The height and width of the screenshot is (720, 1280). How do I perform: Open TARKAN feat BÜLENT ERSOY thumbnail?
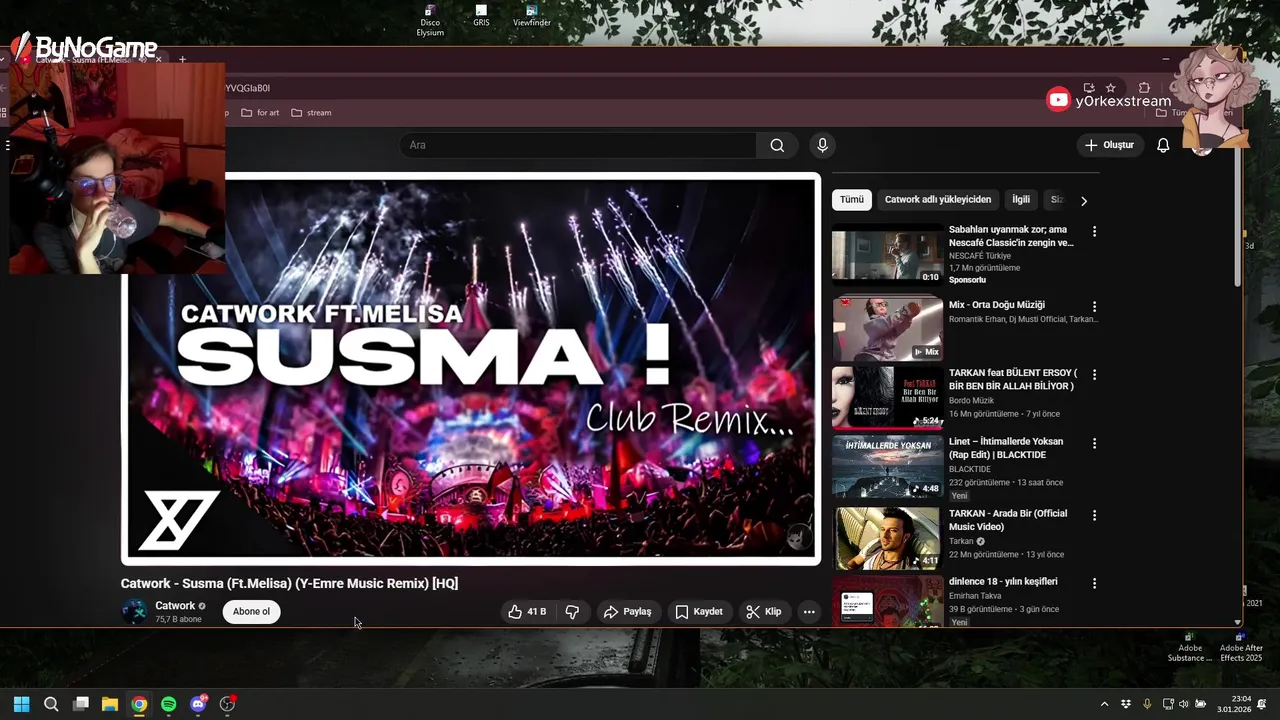click(887, 398)
